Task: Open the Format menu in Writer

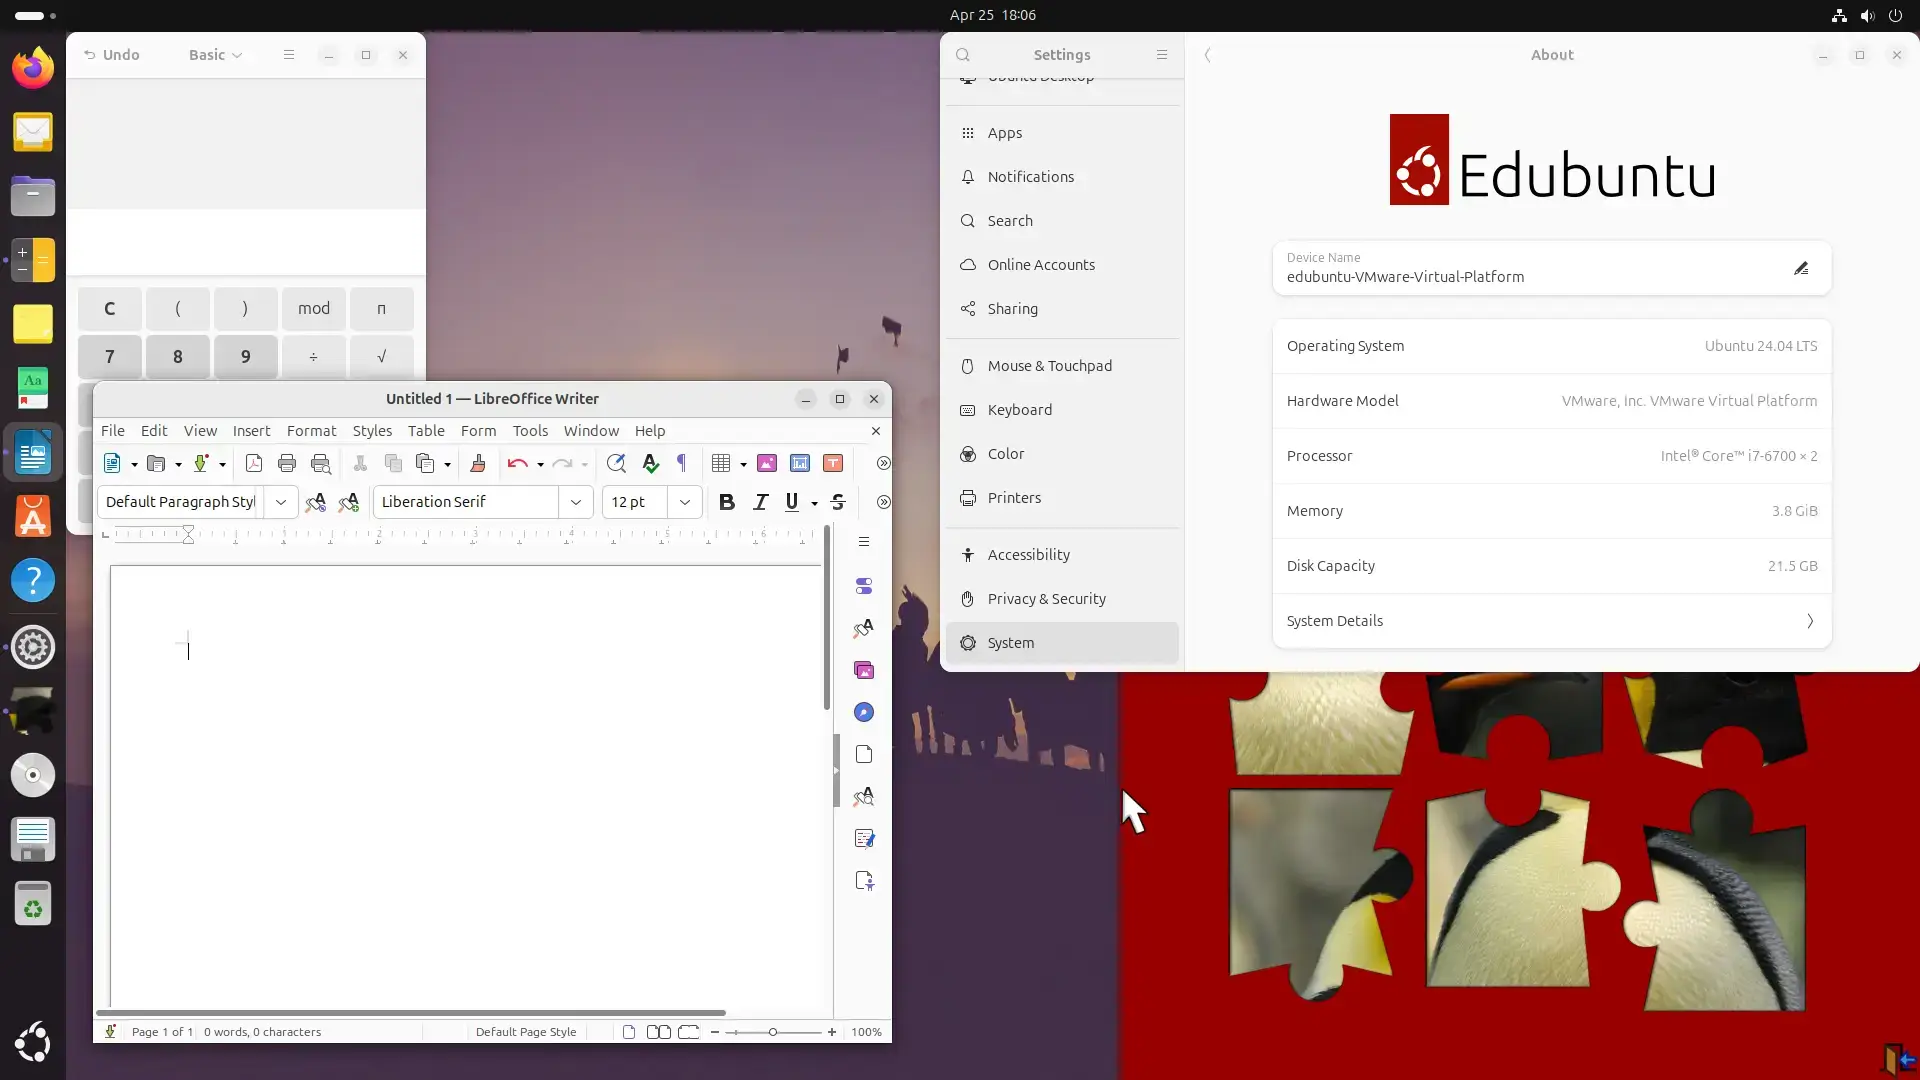Action: [x=311, y=431]
